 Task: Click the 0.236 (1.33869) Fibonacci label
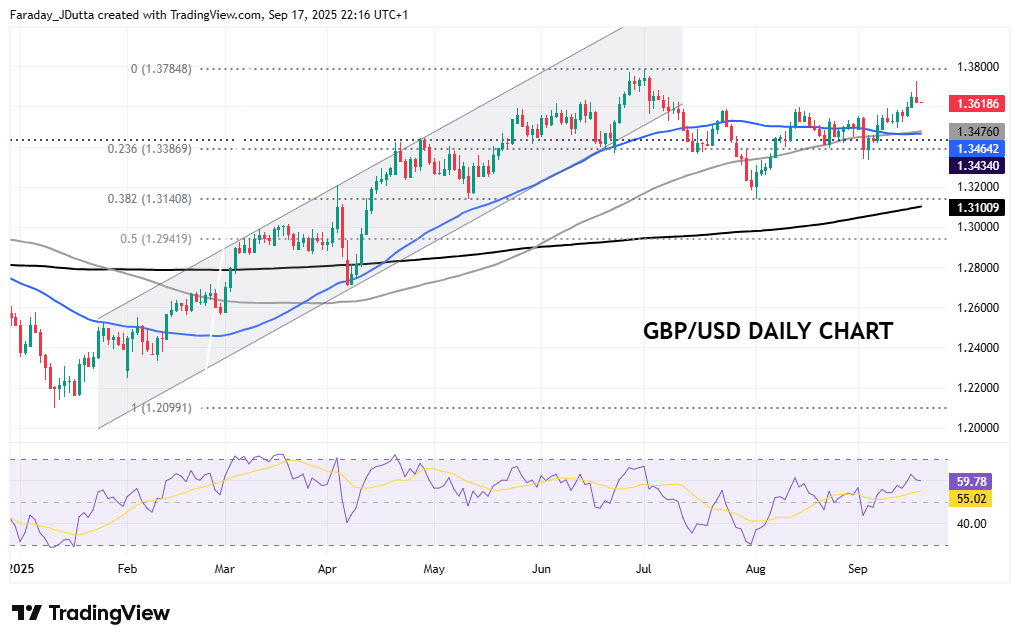pyautogui.click(x=149, y=148)
